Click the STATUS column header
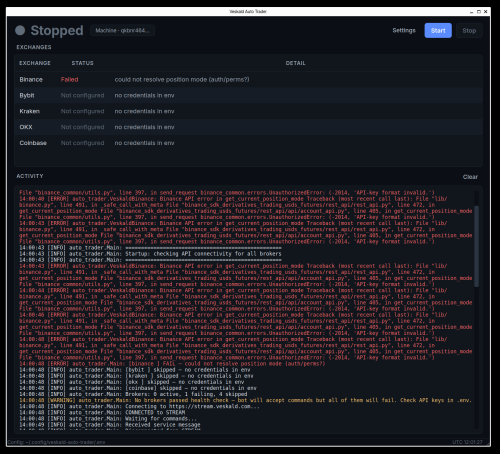Viewport: 500px width, 454px height. pos(82,63)
